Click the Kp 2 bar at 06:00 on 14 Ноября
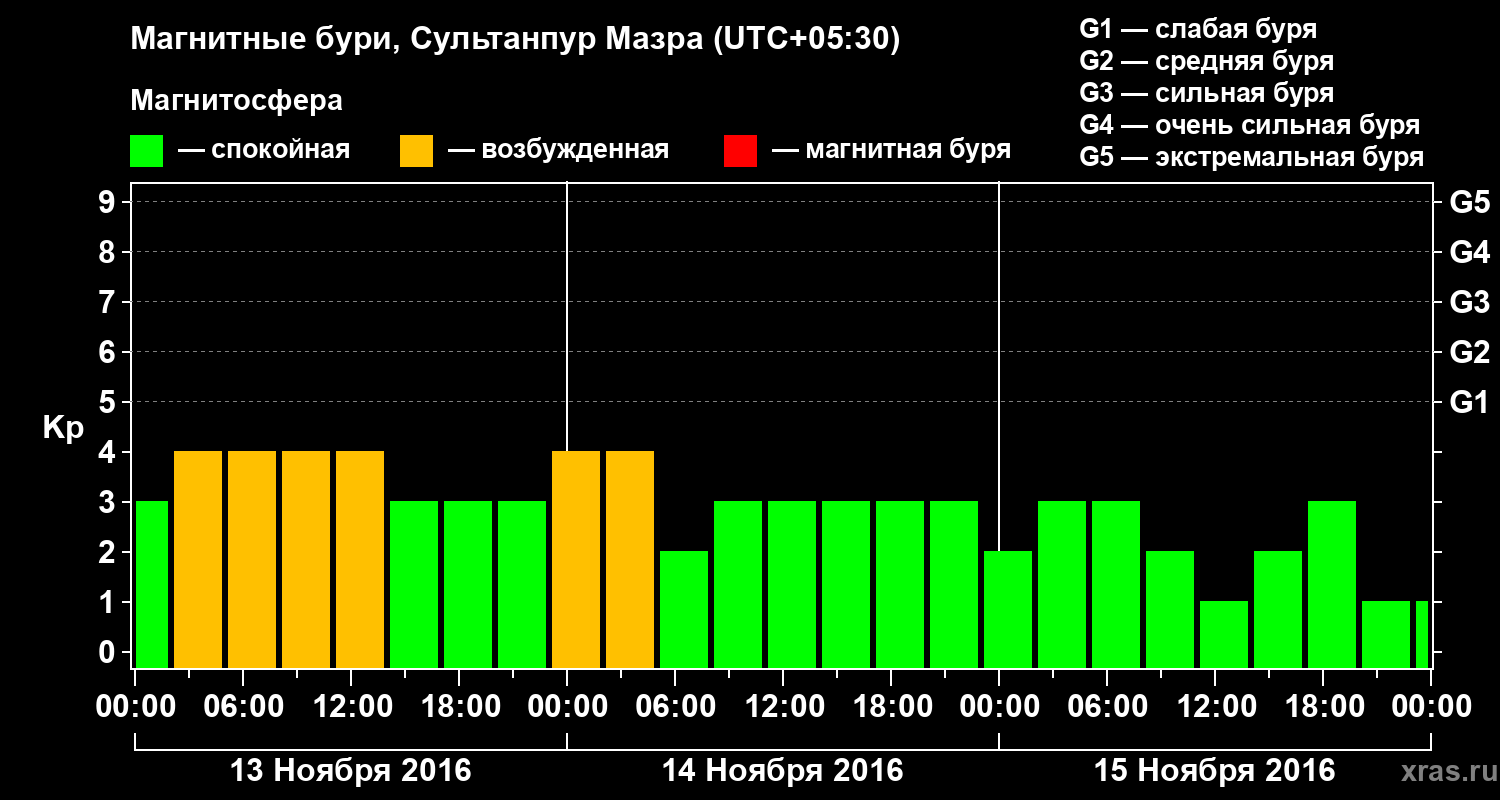1500x800 pixels. [684, 609]
